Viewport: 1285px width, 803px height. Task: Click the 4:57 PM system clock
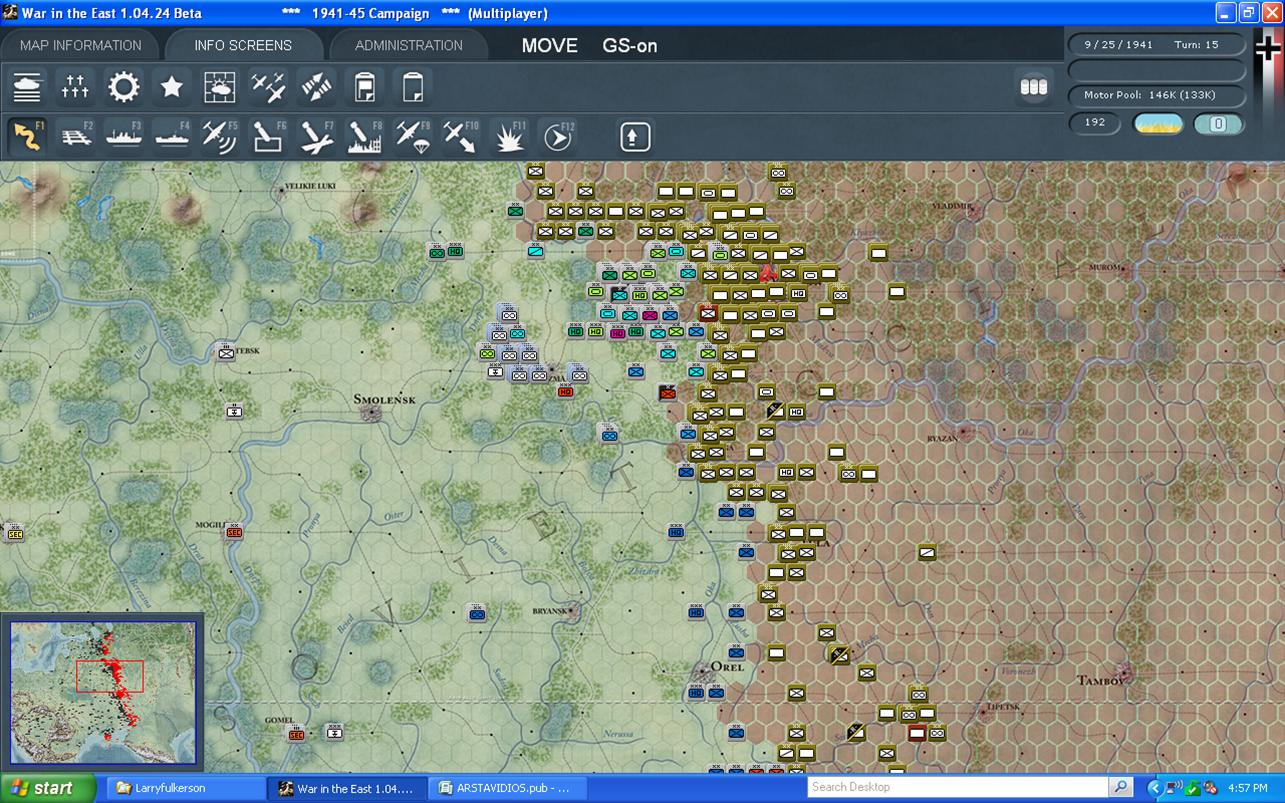pyautogui.click(x=1248, y=788)
